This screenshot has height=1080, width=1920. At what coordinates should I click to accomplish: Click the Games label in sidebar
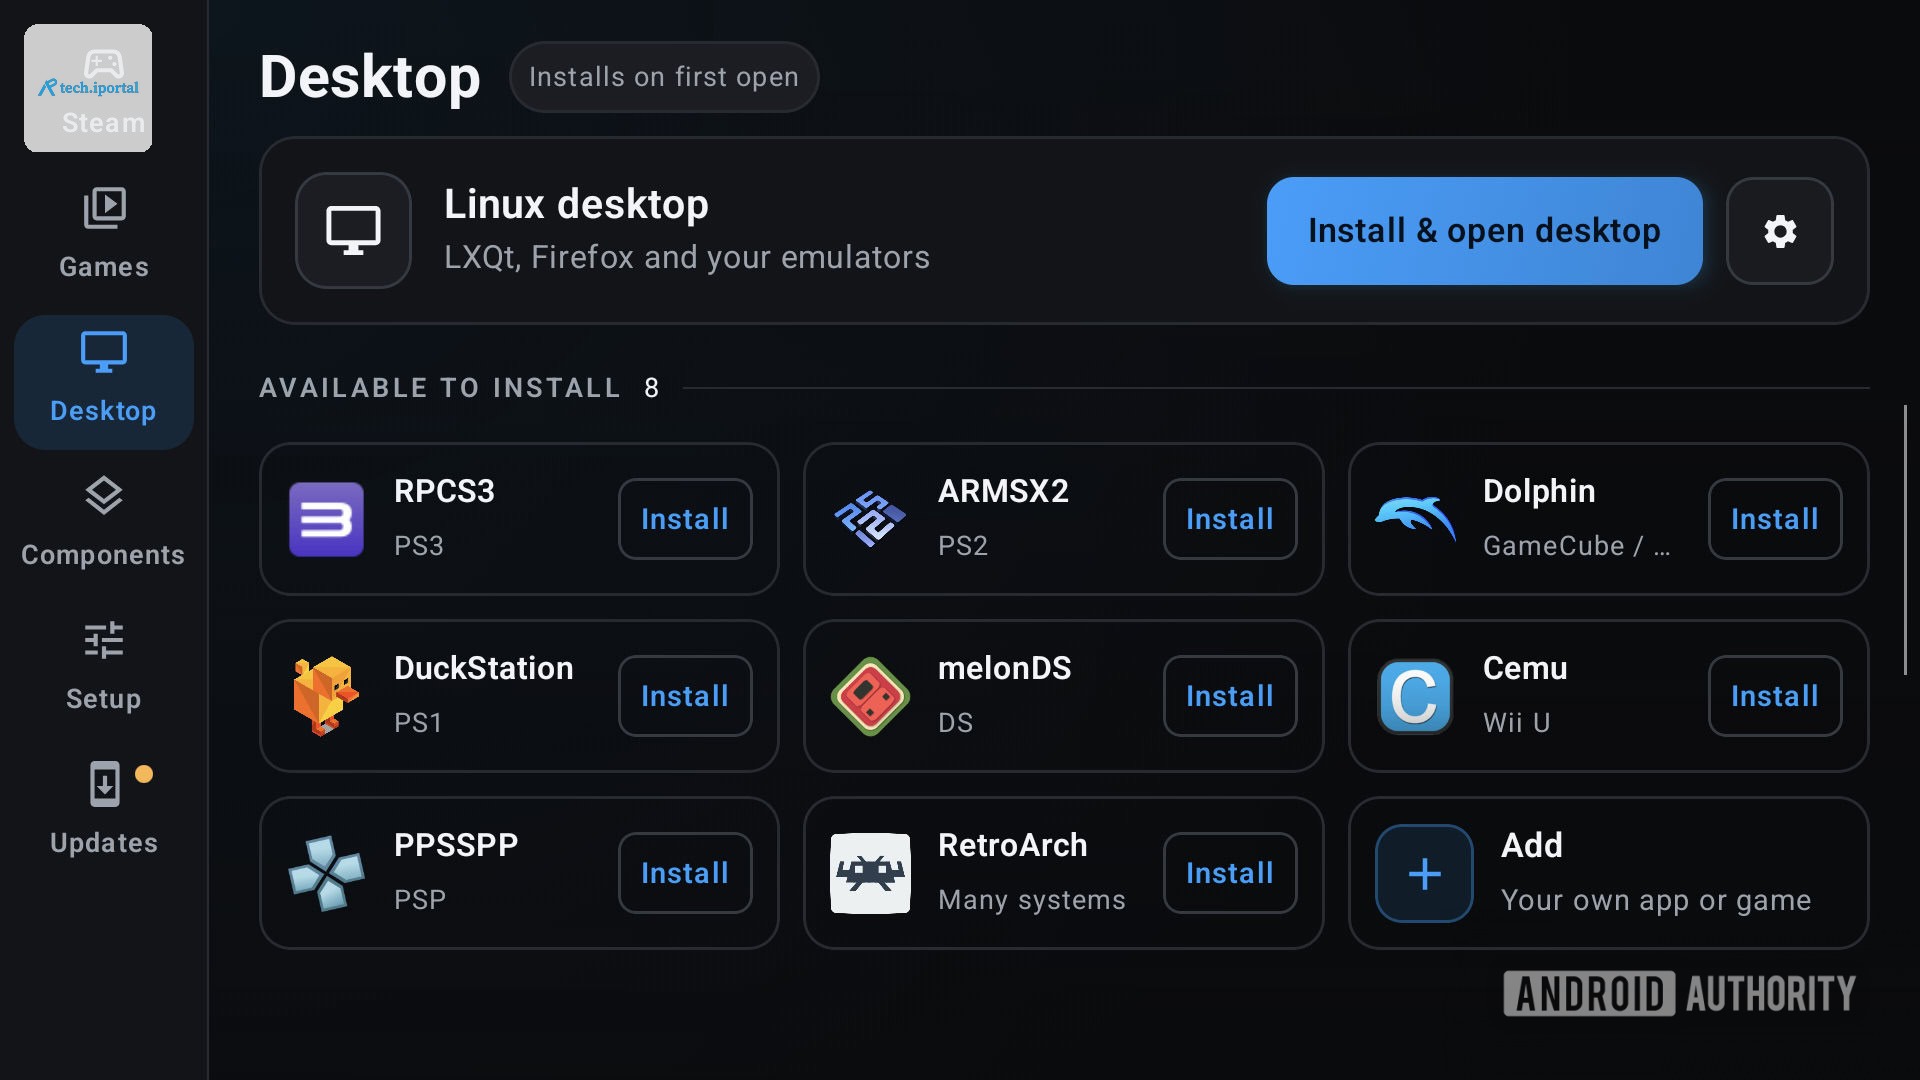[104, 267]
